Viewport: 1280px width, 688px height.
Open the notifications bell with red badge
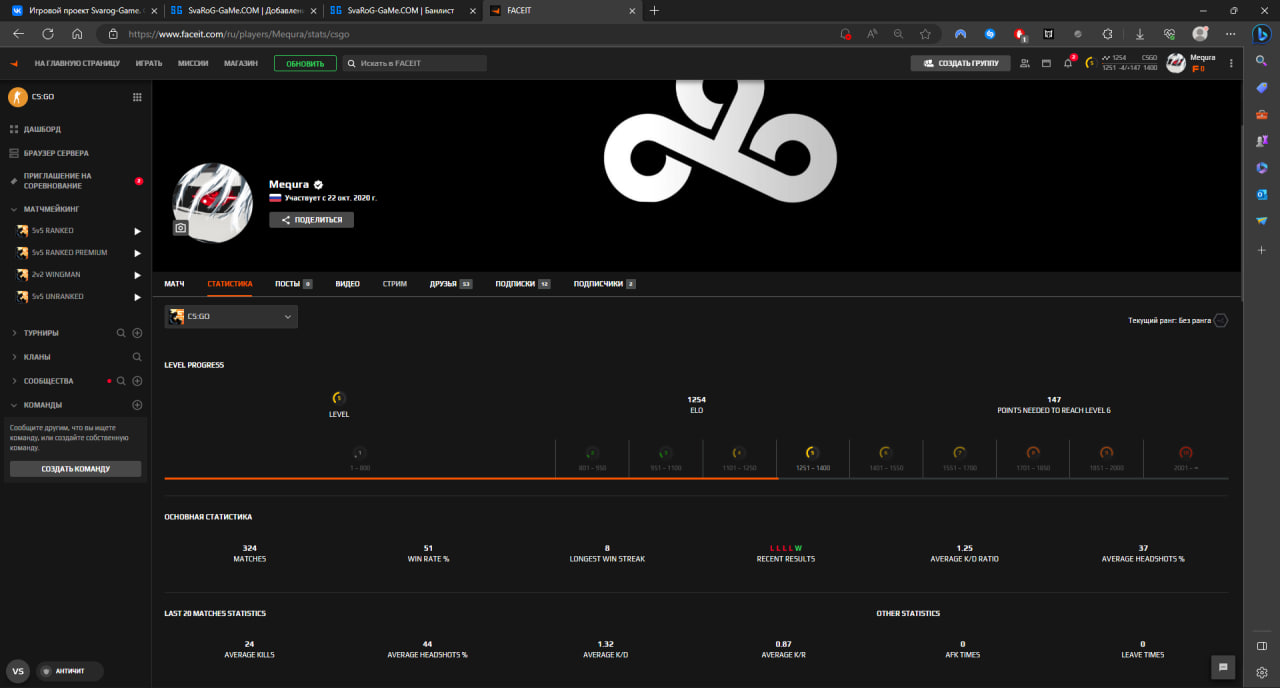(x=1068, y=63)
